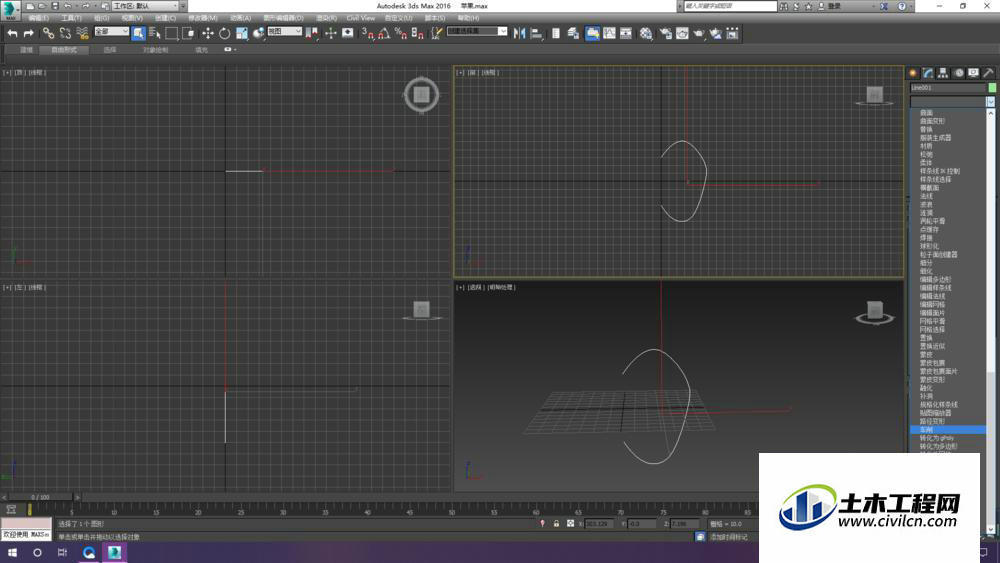Click the Windows Start button
The height and width of the screenshot is (563, 1000).
[12, 552]
